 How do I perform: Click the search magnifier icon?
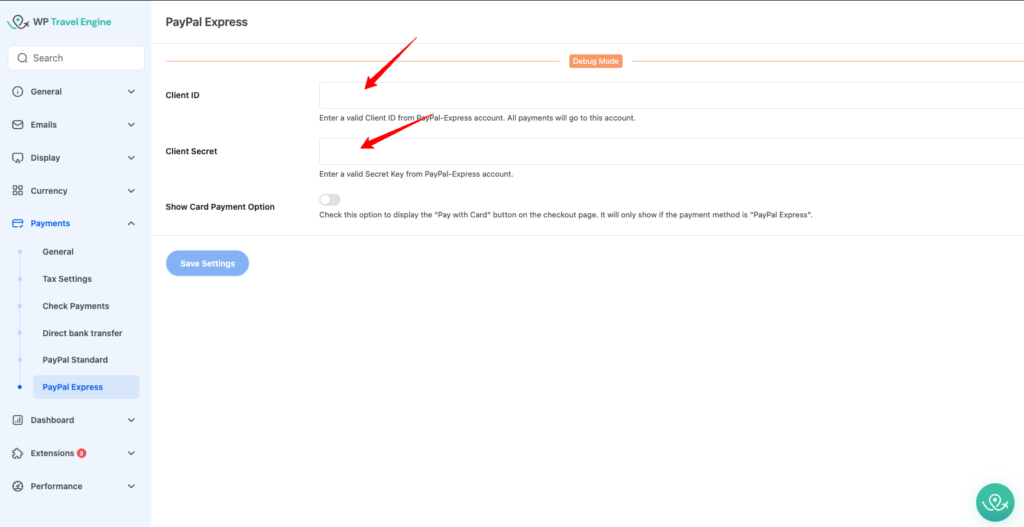point(23,58)
